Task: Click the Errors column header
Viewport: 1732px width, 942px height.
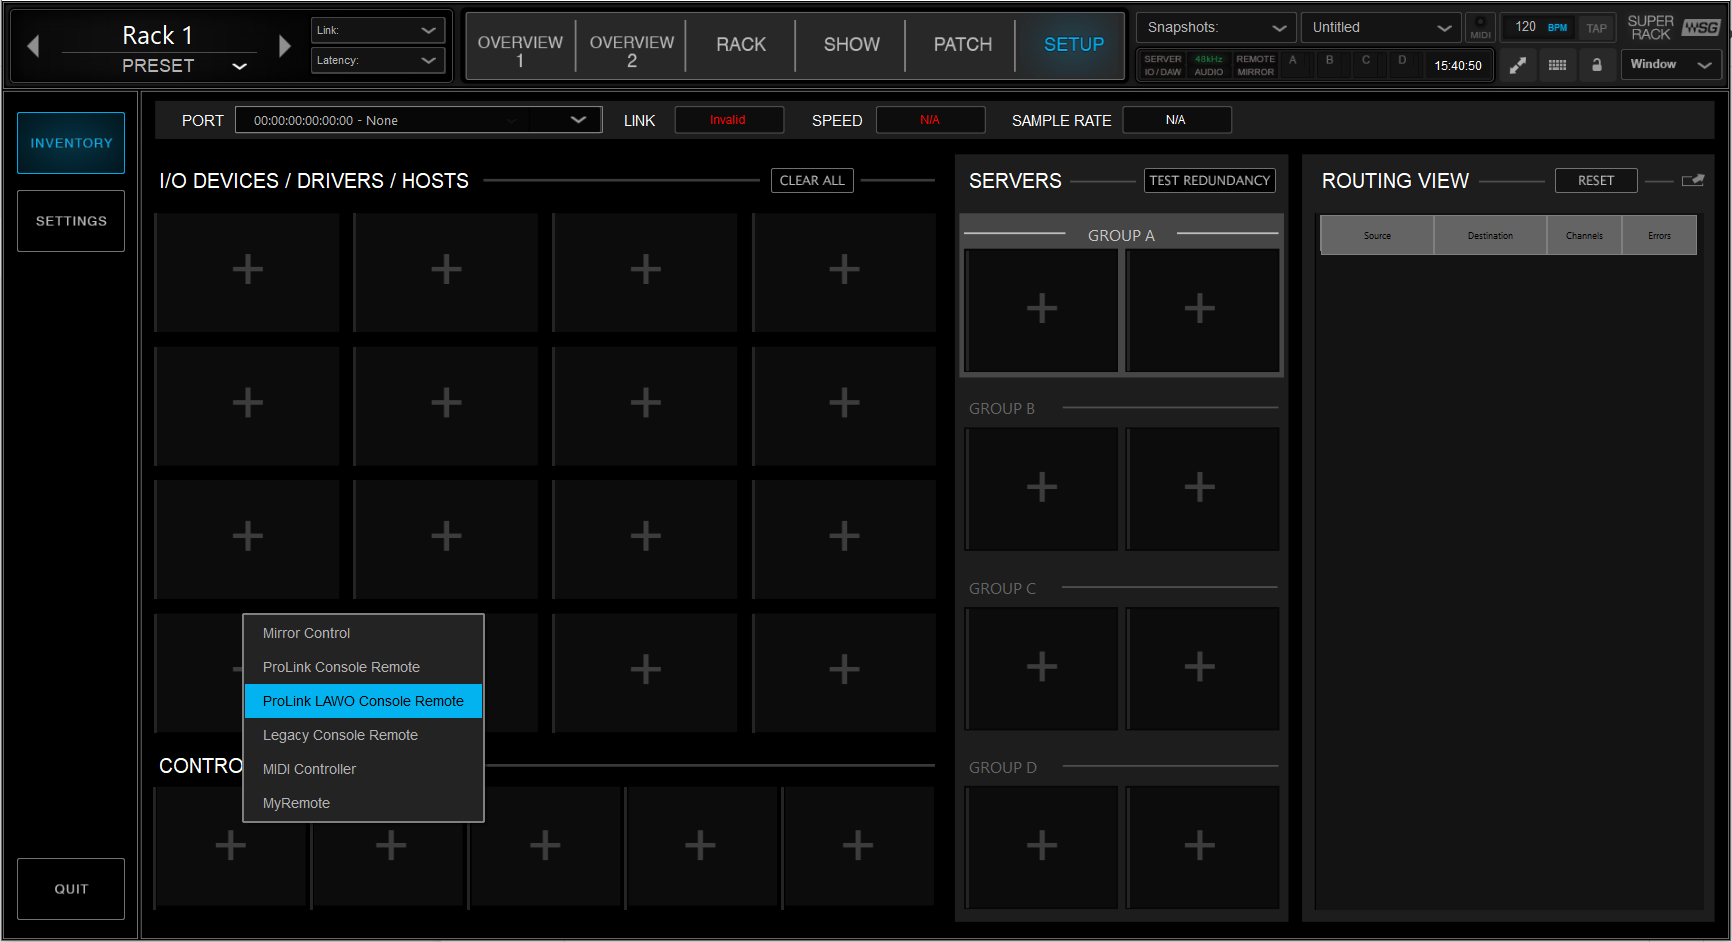Action: pos(1659,236)
